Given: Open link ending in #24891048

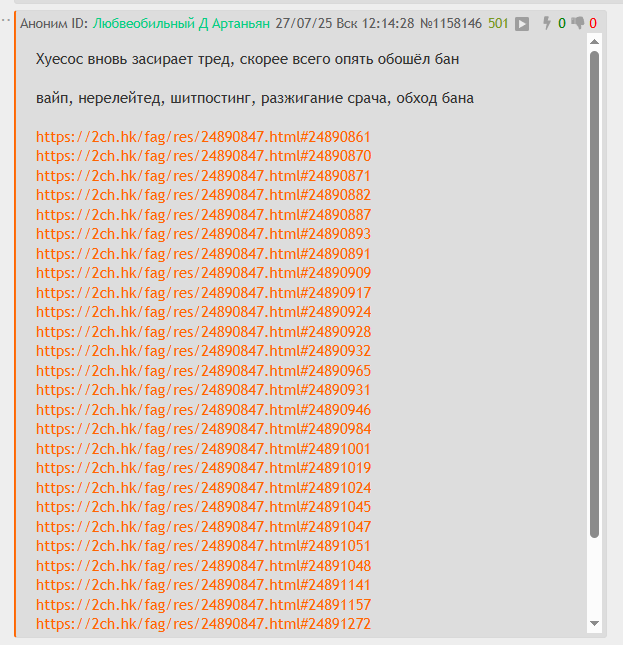Looking at the screenshot, I should click(x=204, y=566).
